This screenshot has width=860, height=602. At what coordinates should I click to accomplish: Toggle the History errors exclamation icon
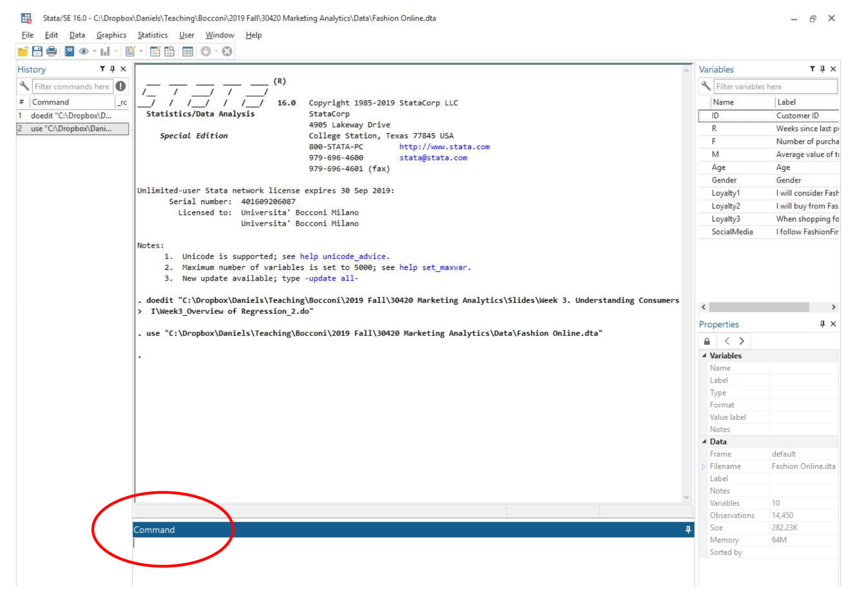click(x=121, y=86)
